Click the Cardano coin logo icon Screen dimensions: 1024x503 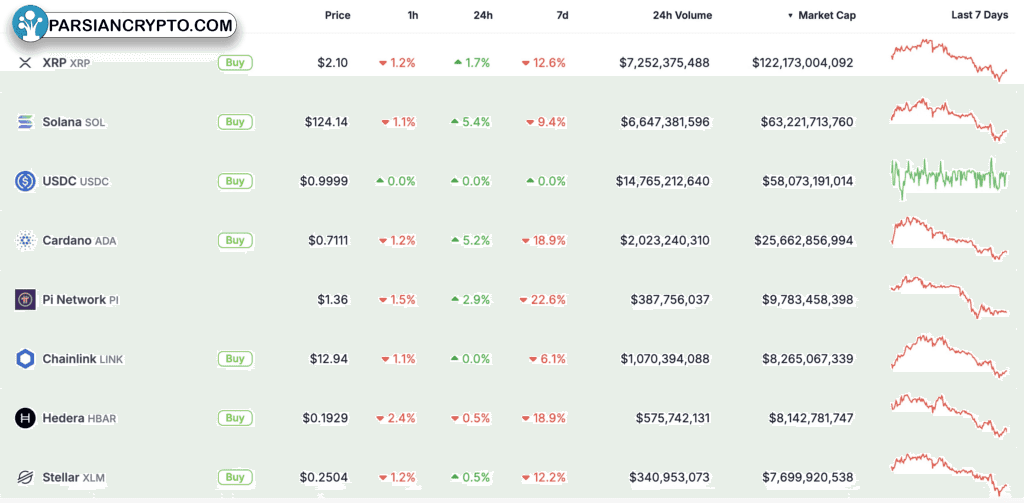(25, 240)
